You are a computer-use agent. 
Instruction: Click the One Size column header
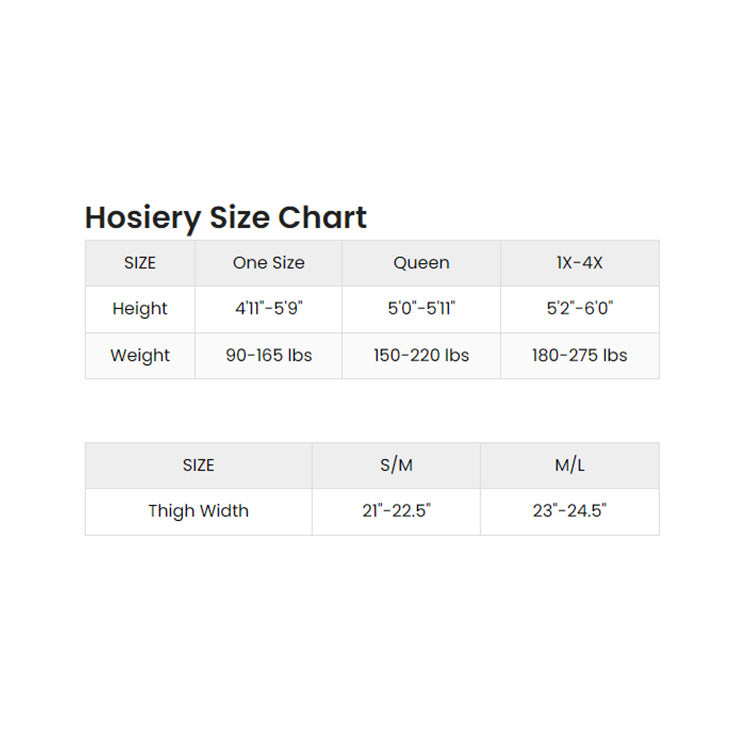(268, 263)
